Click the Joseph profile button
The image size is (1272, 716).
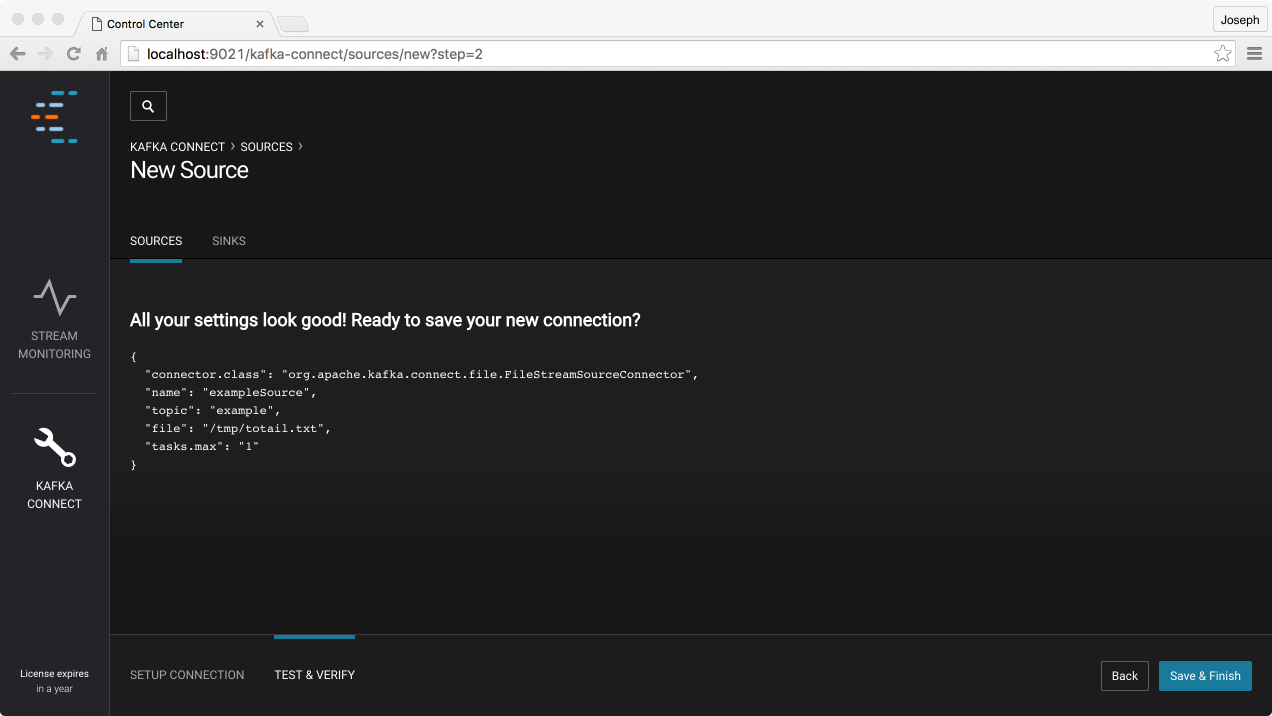[1240, 20]
